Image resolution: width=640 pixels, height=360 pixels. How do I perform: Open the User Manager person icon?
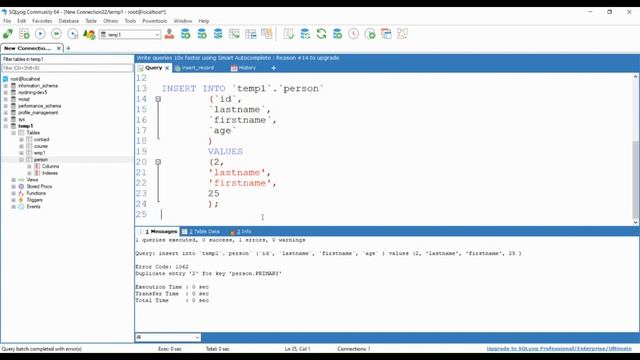169,34
